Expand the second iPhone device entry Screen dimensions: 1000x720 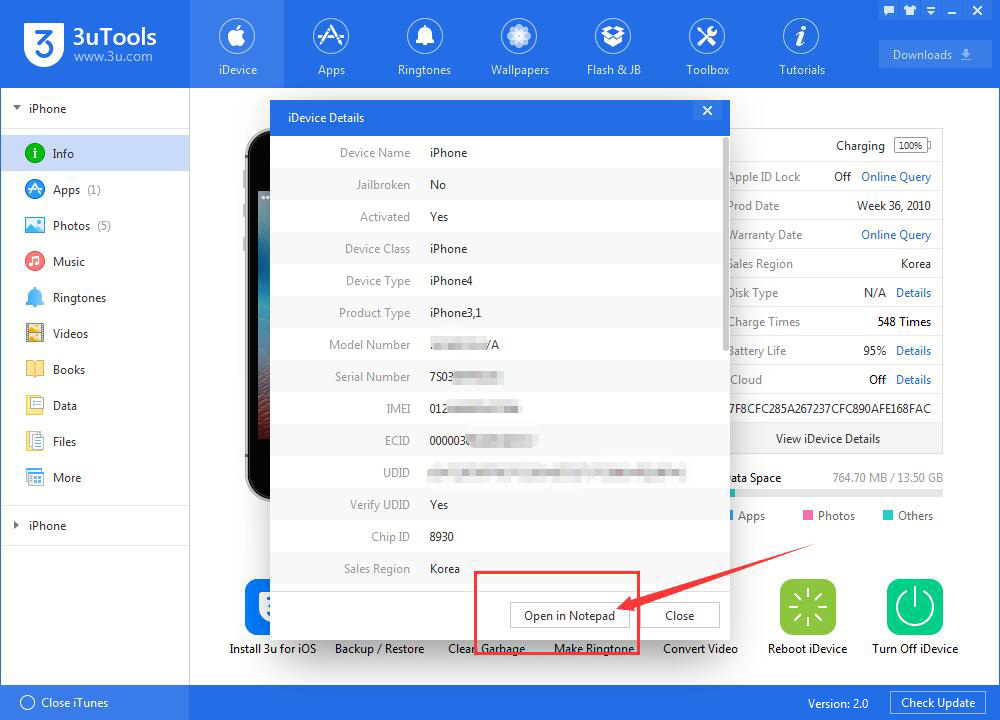(17, 525)
